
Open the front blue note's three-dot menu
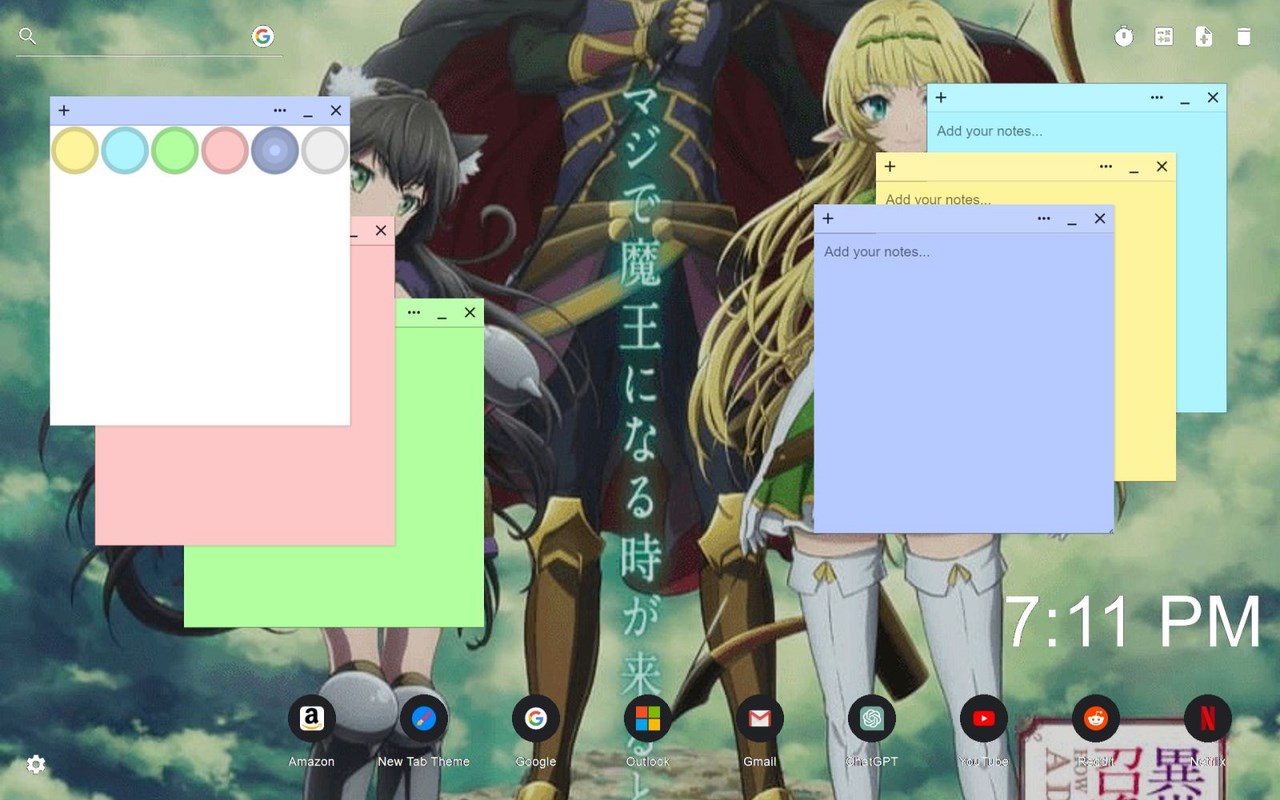(x=1044, y=219)
